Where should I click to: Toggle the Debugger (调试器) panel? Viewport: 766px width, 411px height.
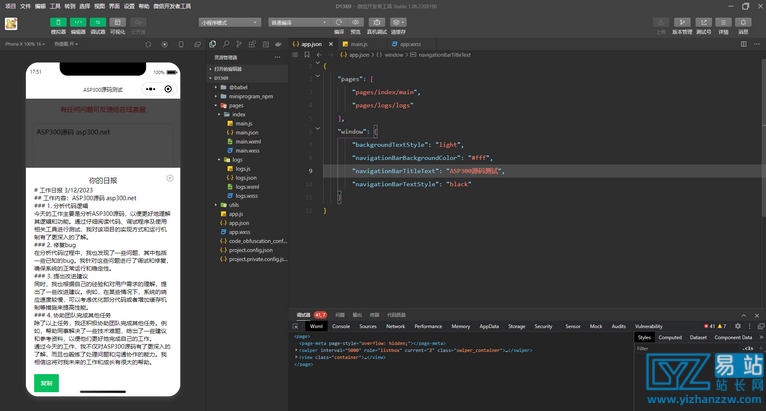(98, 21)
